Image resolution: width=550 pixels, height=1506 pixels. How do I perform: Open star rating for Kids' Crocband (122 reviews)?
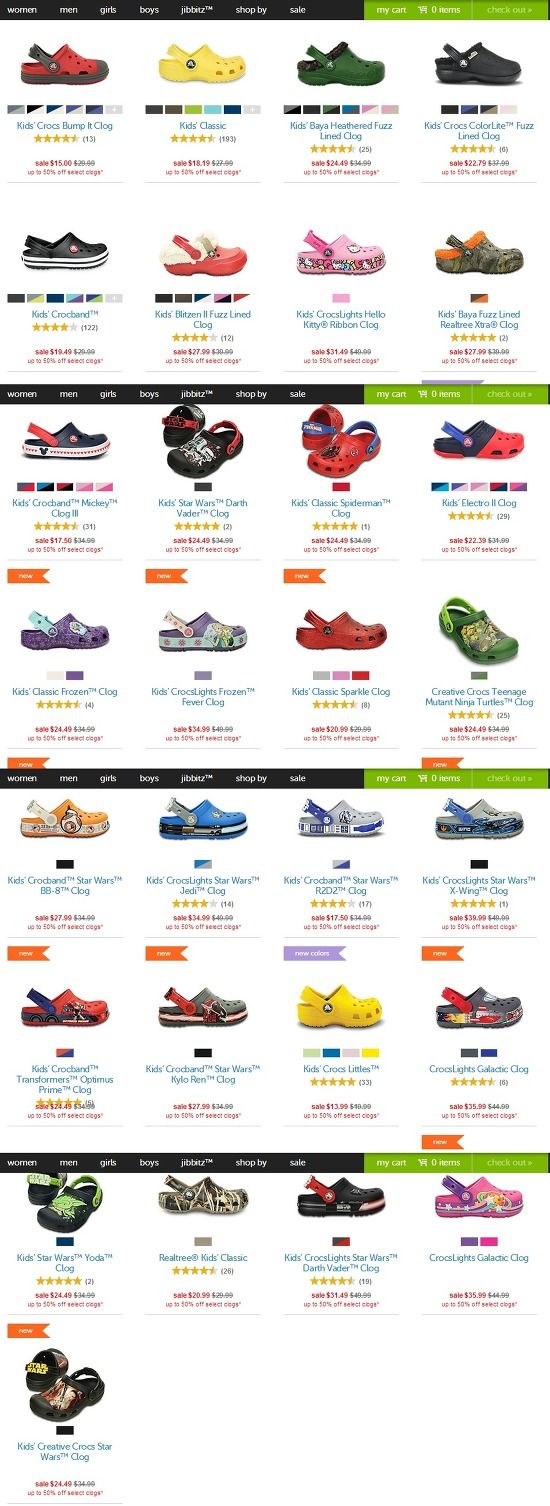pyautogui.click(x=49, y=327)
